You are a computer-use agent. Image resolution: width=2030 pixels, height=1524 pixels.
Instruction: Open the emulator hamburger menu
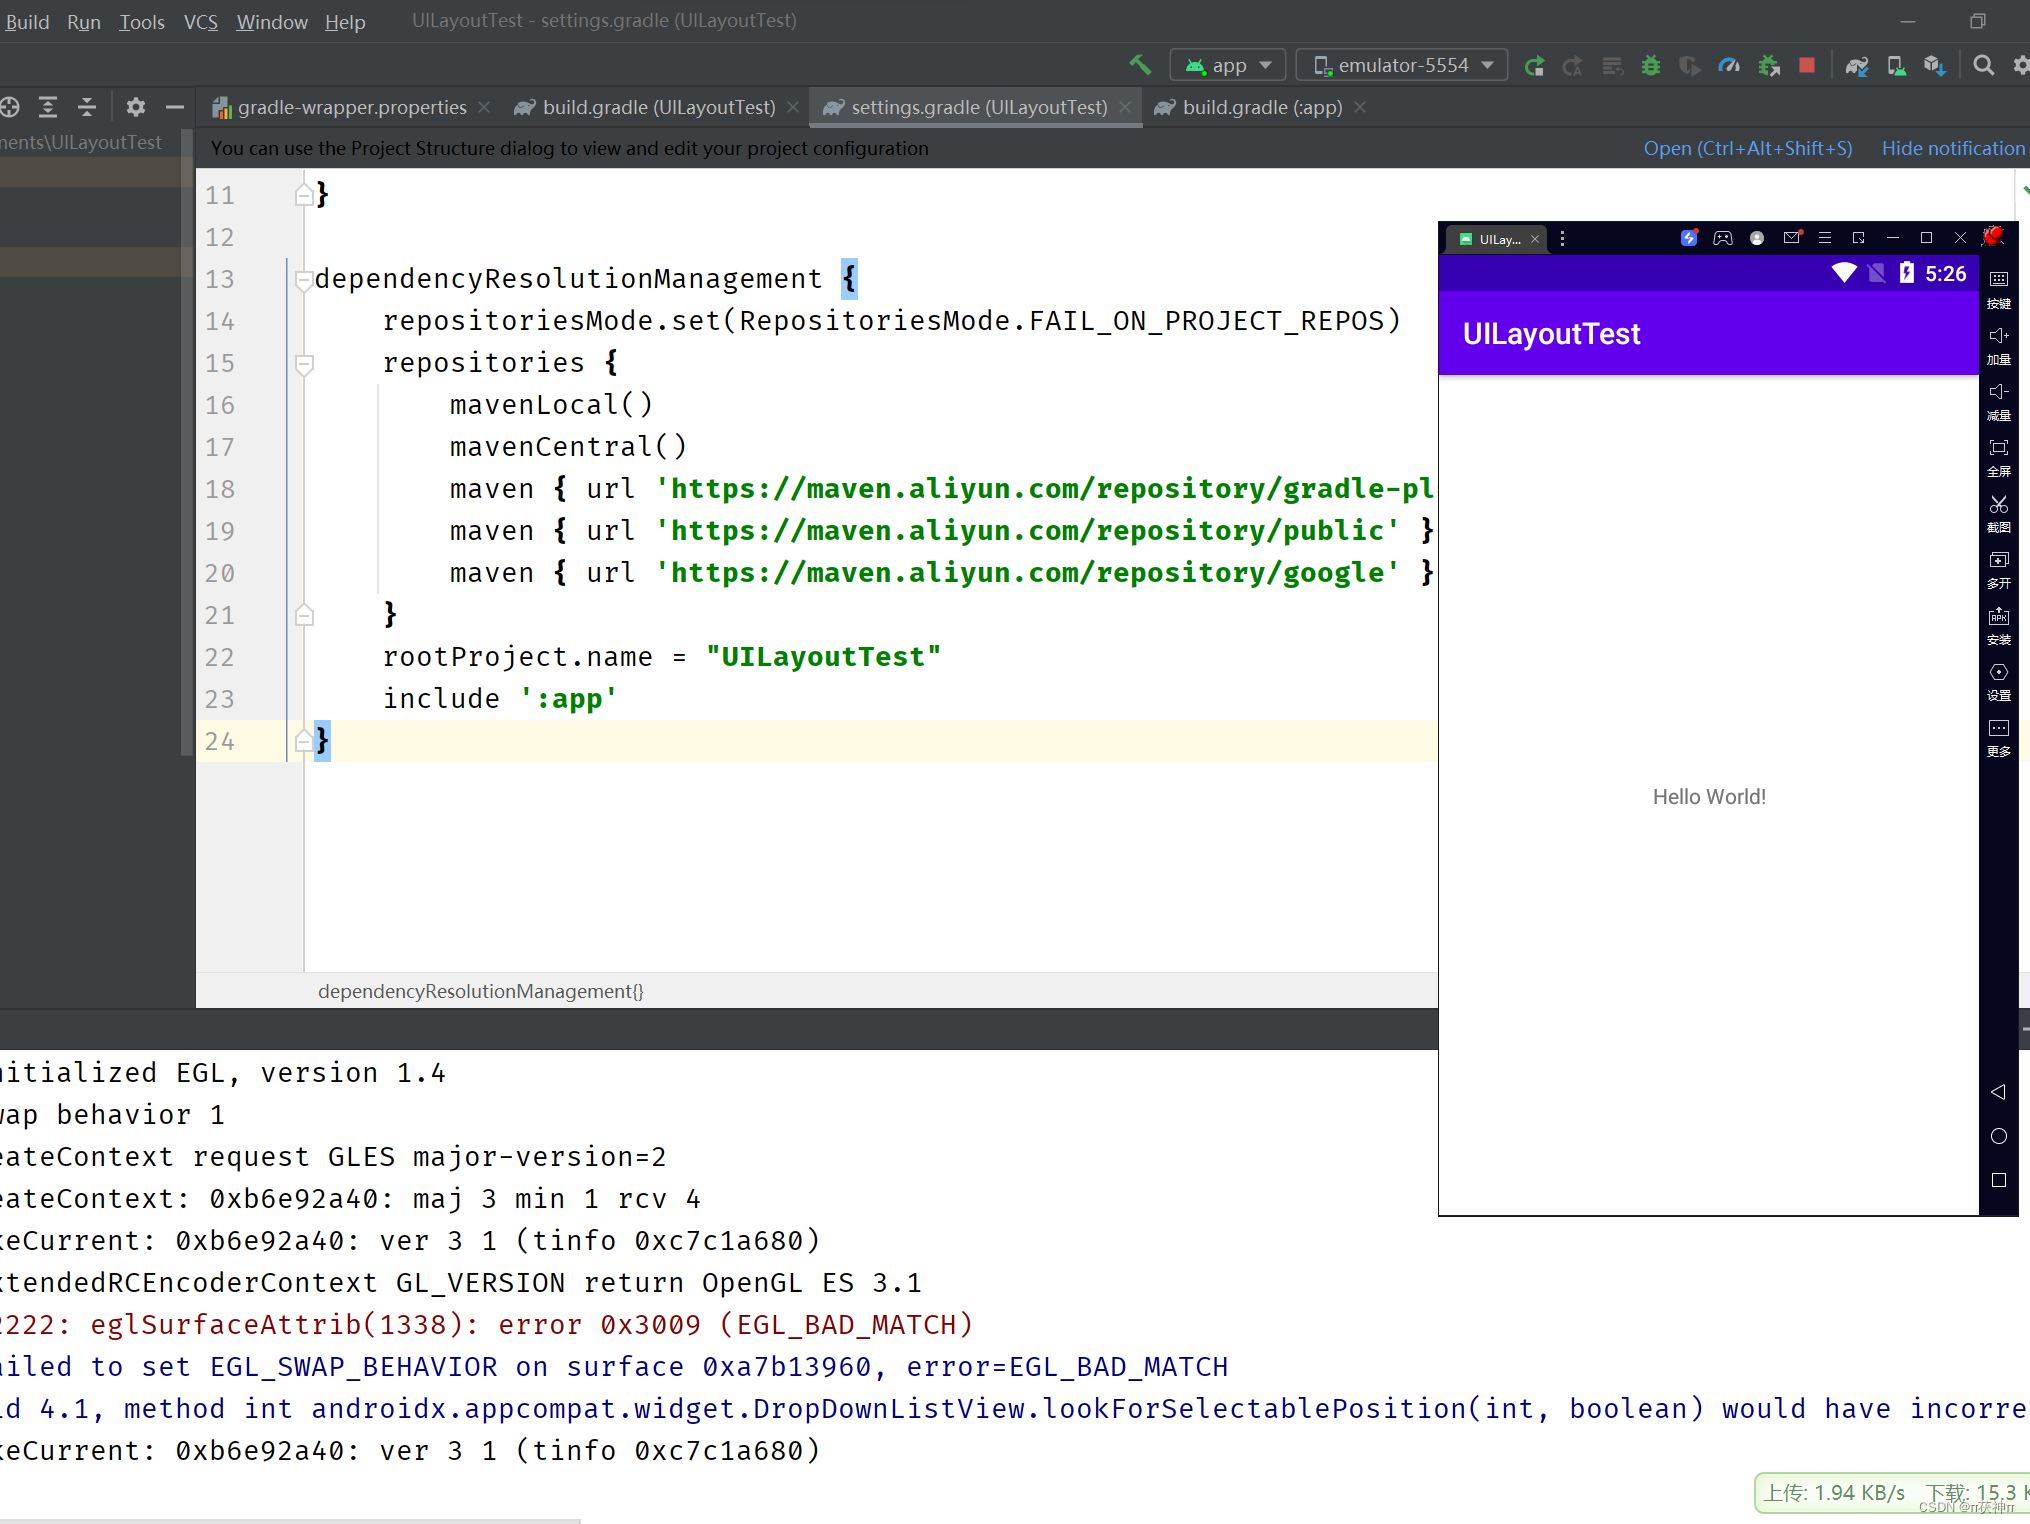click(x=1825, y=238)
